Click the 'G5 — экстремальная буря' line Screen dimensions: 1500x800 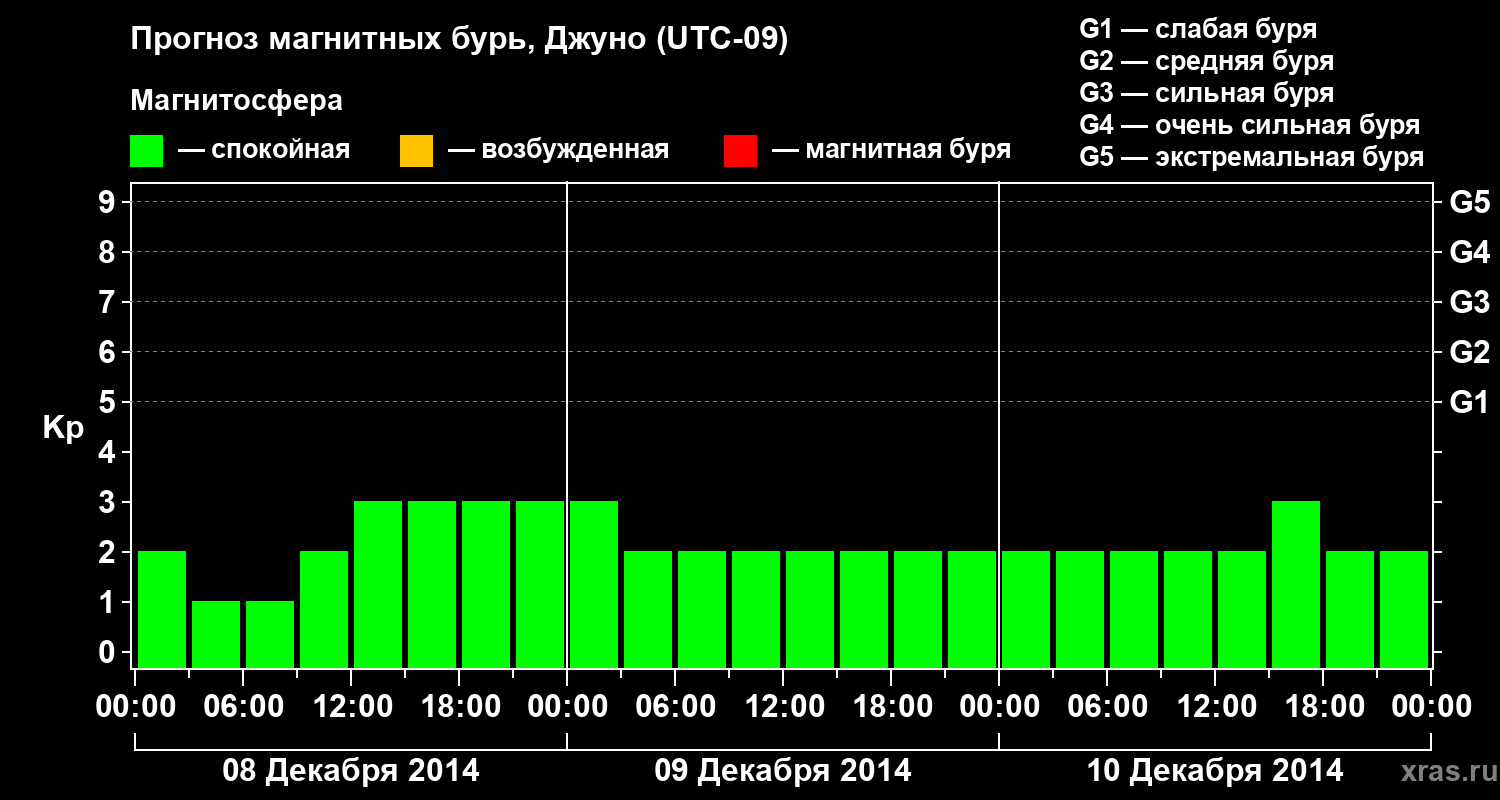[1252, 157]
